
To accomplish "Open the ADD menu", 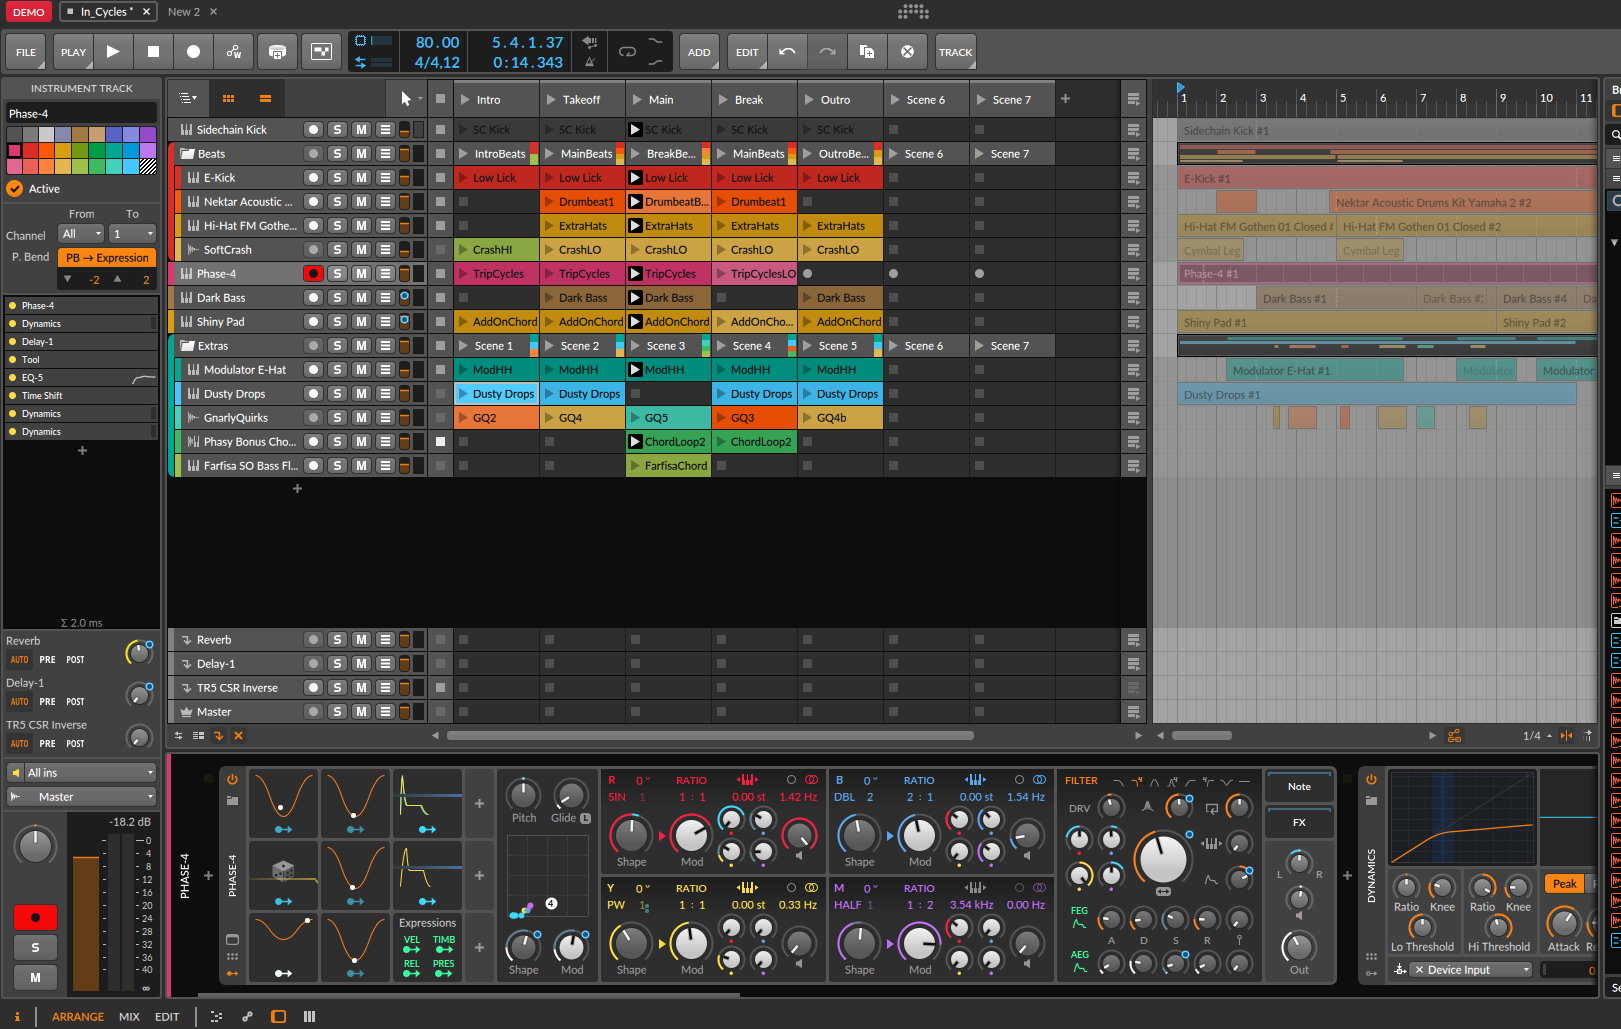I will (x=699, y=52).
